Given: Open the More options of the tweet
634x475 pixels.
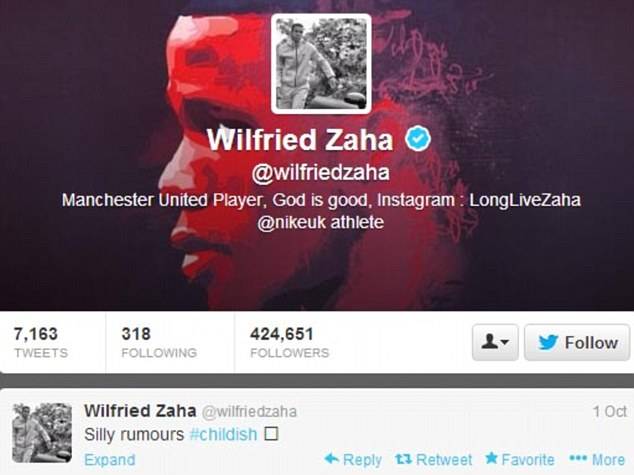Looking at the screenshot, I should 597,459.
